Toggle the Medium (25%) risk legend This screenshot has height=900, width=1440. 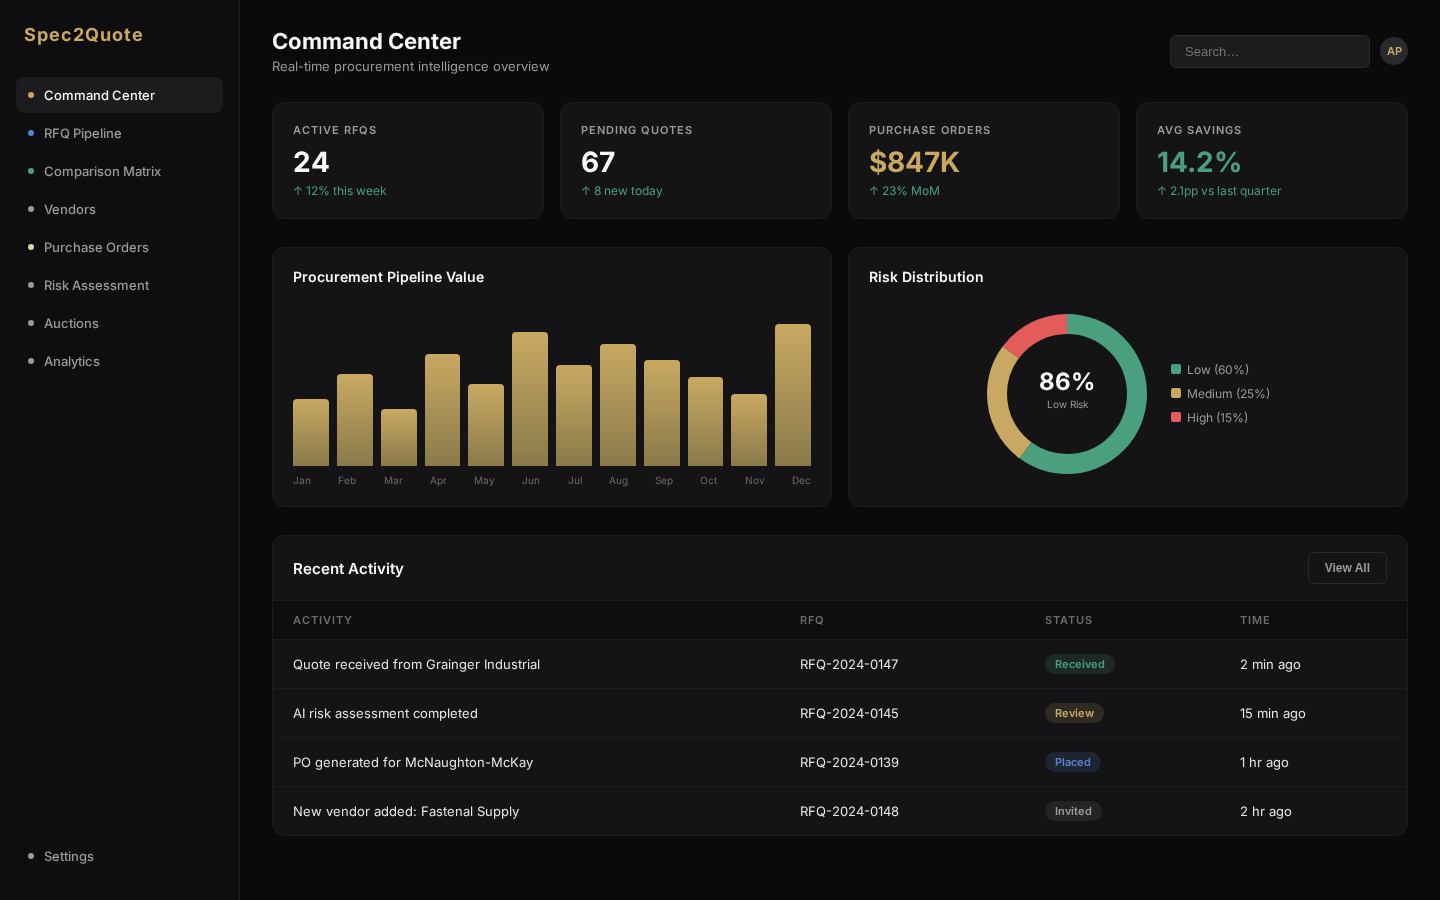click(x=1221, y=393)
